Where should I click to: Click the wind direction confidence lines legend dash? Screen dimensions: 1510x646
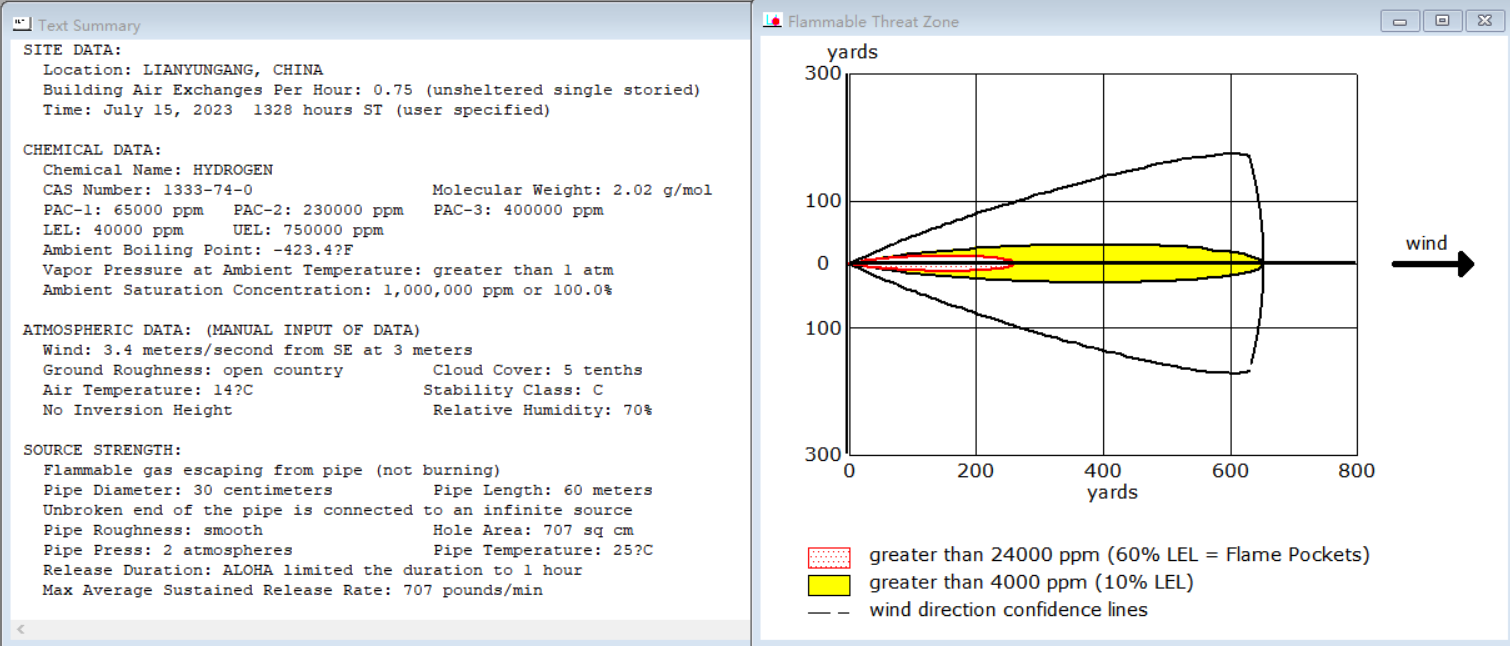pyautogui.click(x=828, y=611)
